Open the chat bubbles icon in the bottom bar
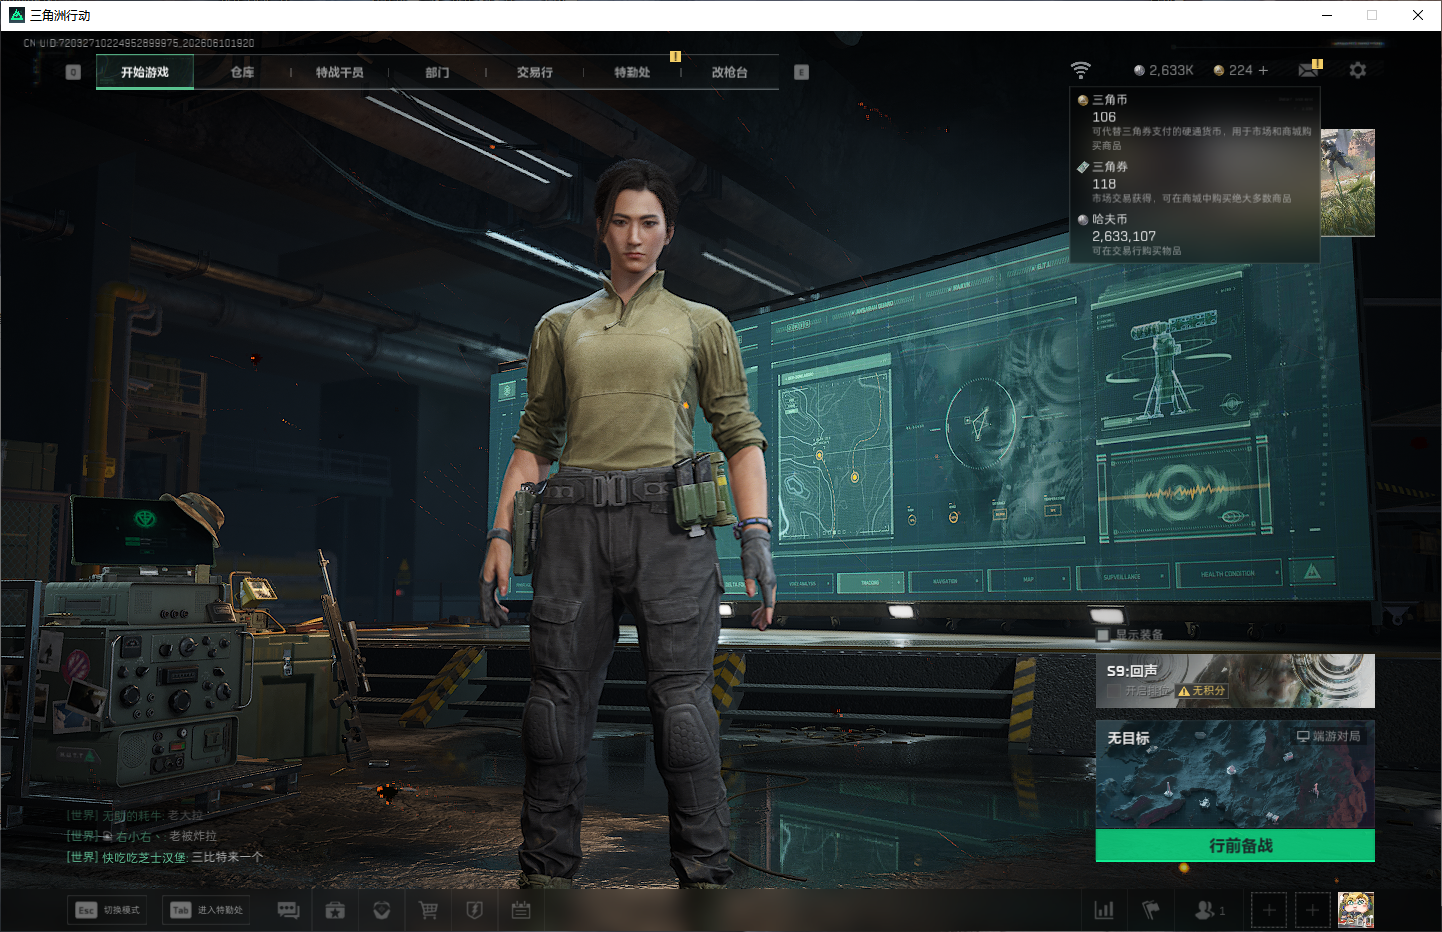The width and height of the screenshot is (1442, 932). tap(288, 910)
